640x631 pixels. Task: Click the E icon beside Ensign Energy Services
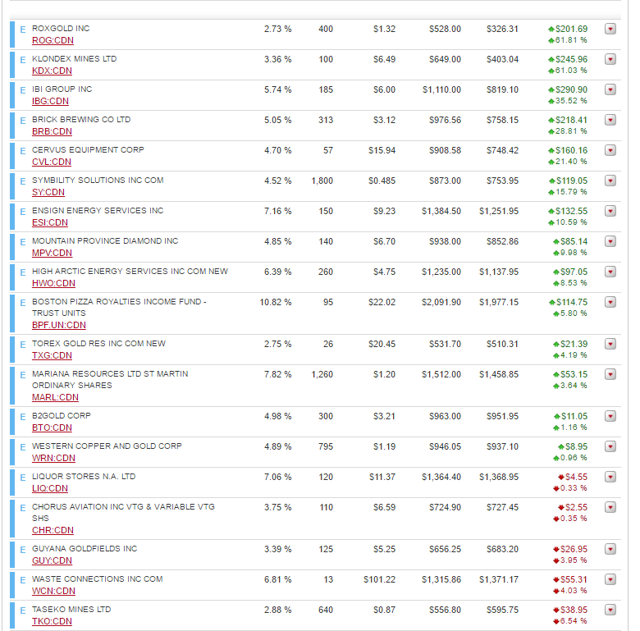coord(23,211)
